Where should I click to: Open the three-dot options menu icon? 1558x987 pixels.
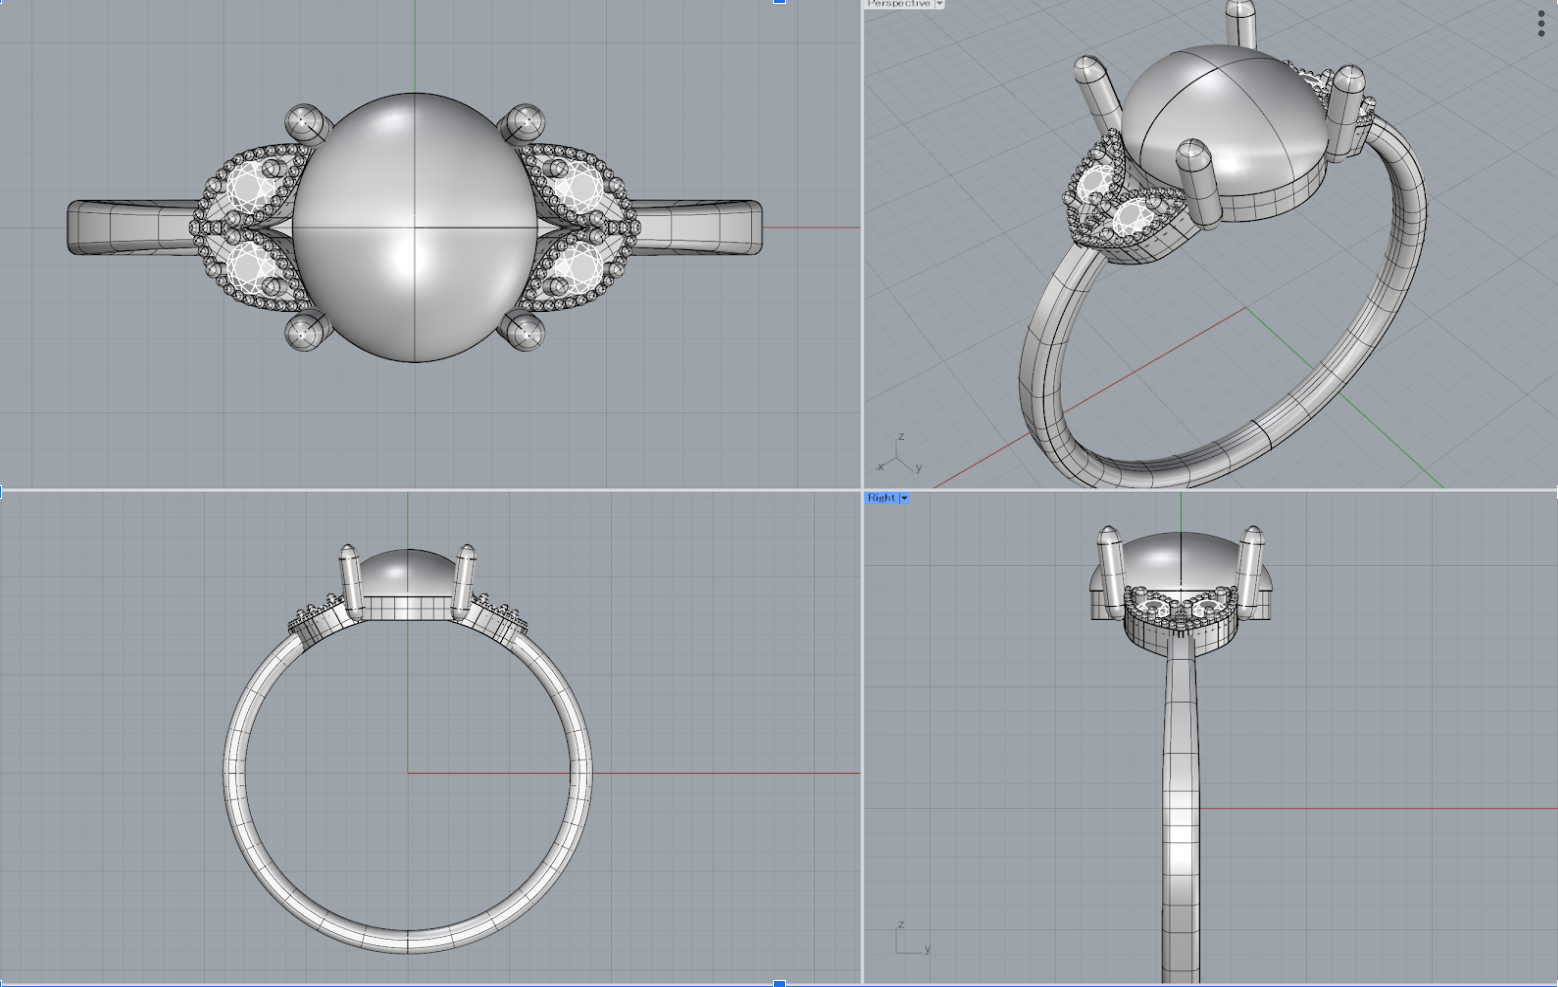[1541, 24]
